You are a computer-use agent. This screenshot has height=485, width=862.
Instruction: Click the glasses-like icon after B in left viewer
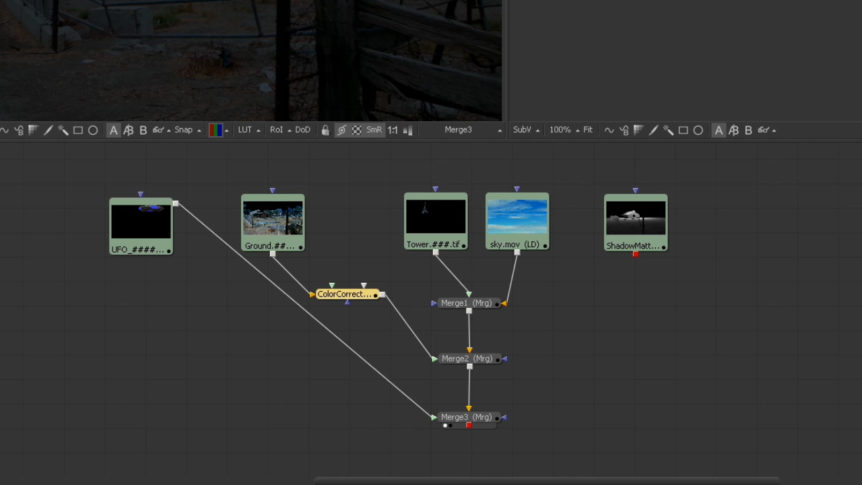click(x=158, y=130)
